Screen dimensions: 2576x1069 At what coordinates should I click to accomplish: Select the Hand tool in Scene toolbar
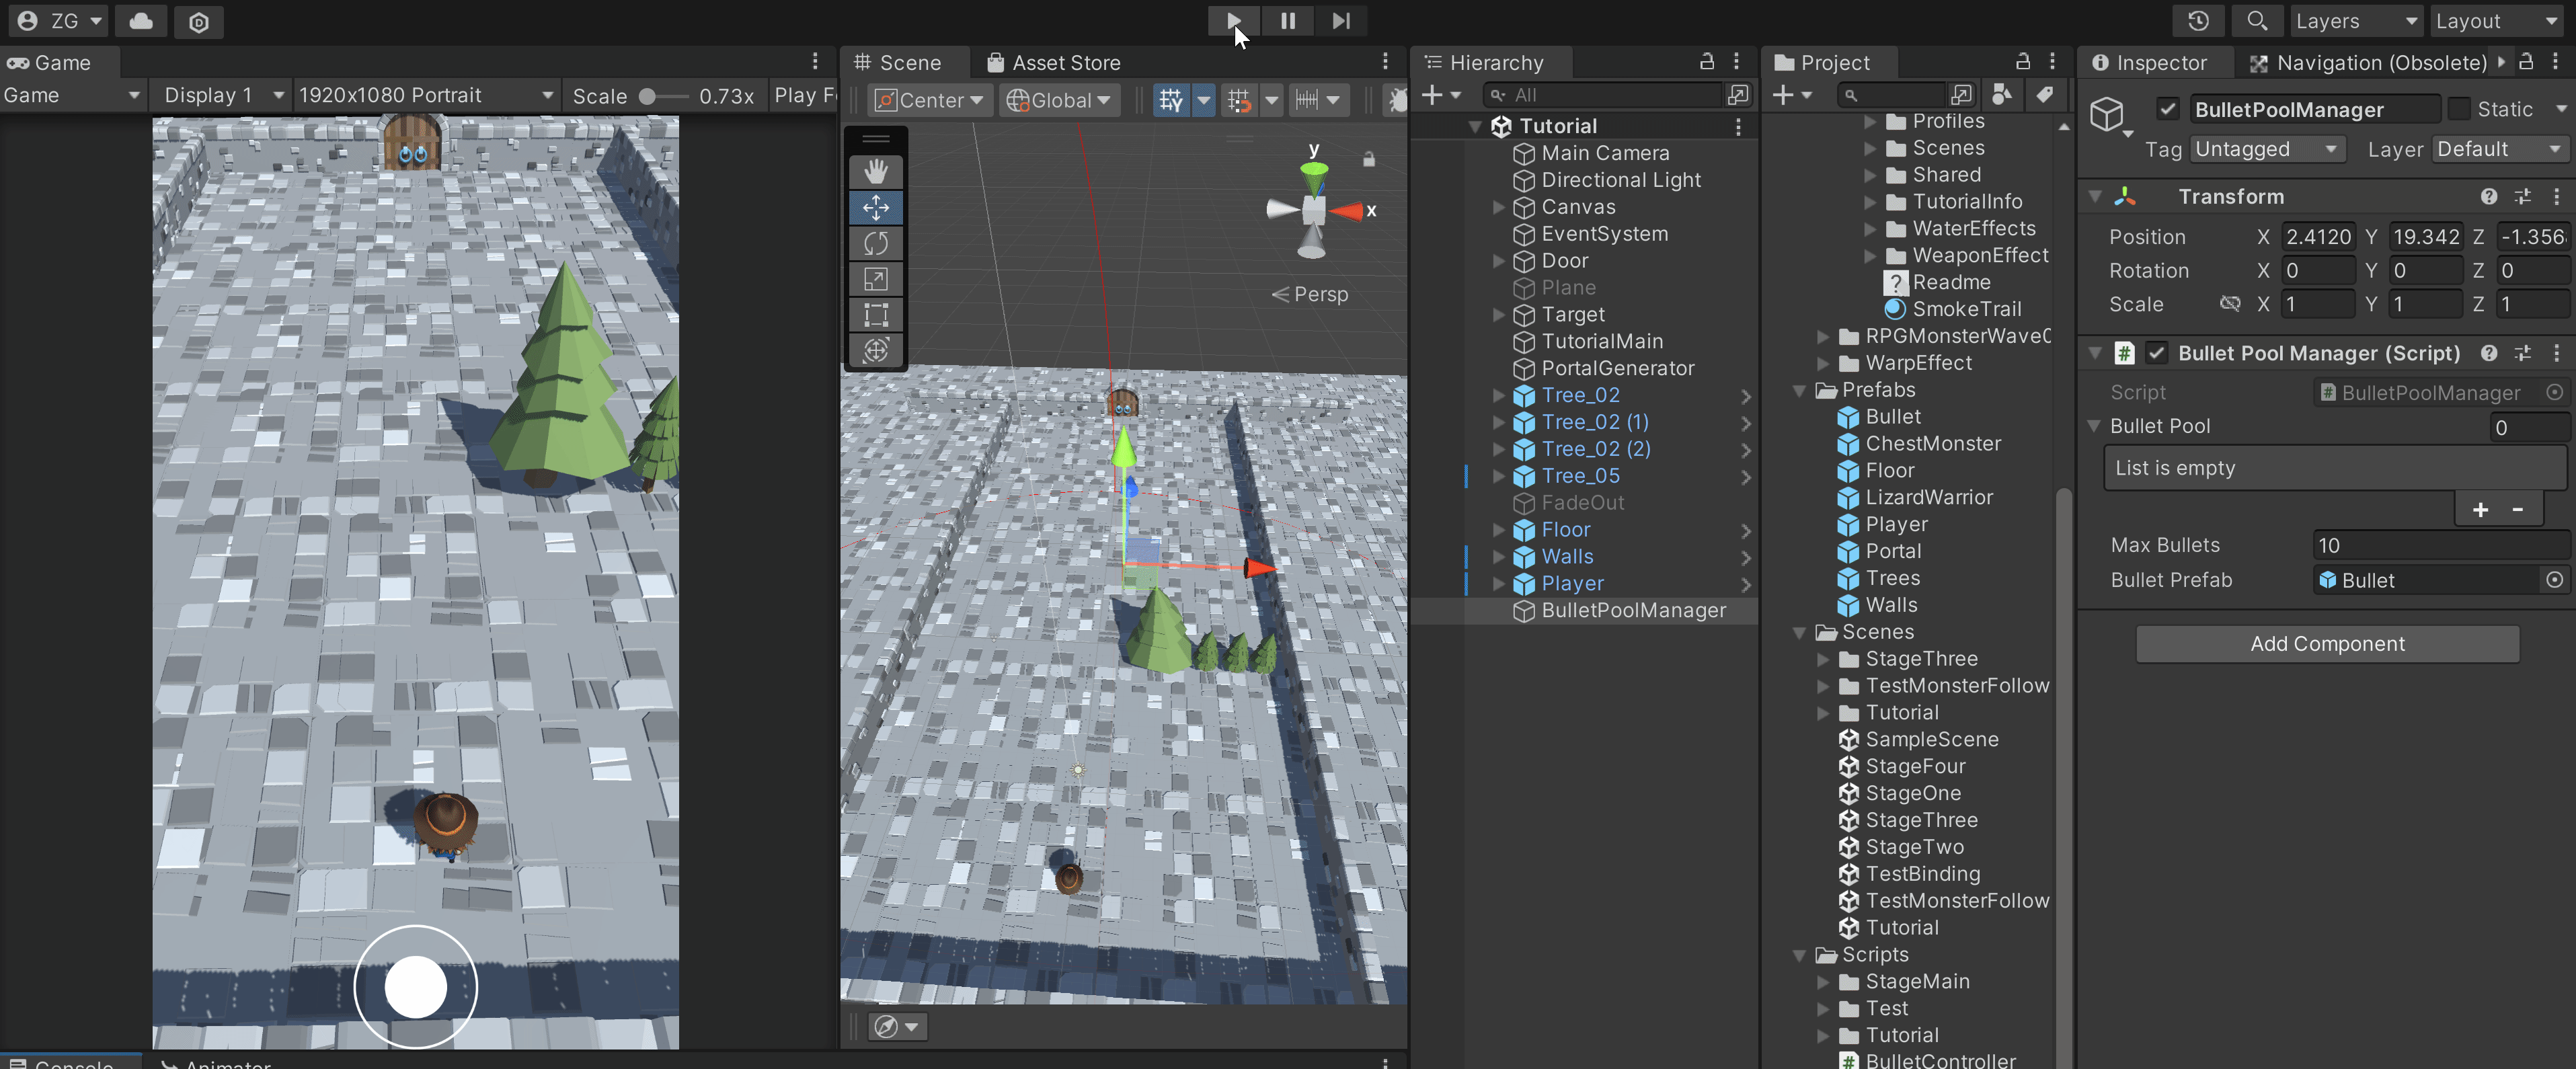pos(875,171)
